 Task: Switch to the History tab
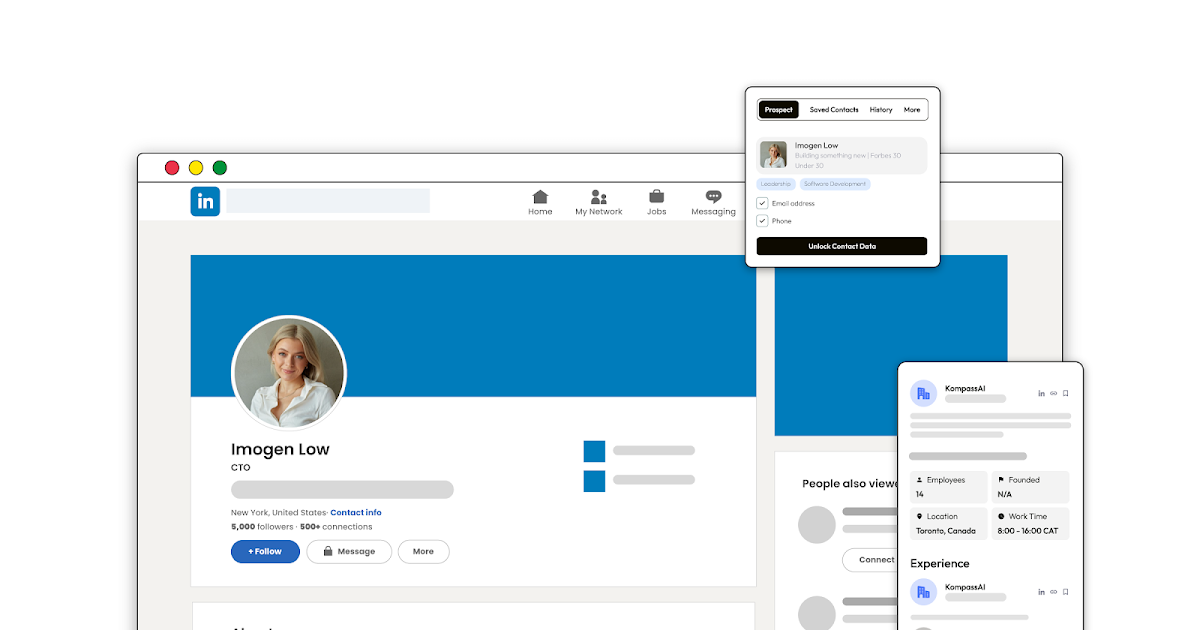click(x=881, y=110)
